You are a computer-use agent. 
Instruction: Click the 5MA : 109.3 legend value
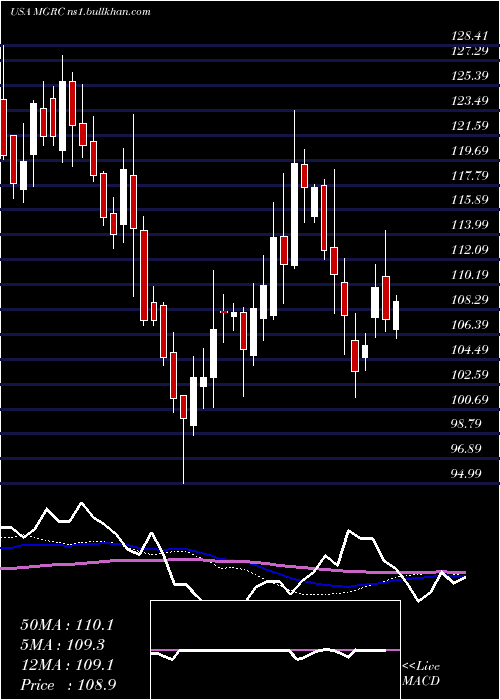[x=63, y=645]
